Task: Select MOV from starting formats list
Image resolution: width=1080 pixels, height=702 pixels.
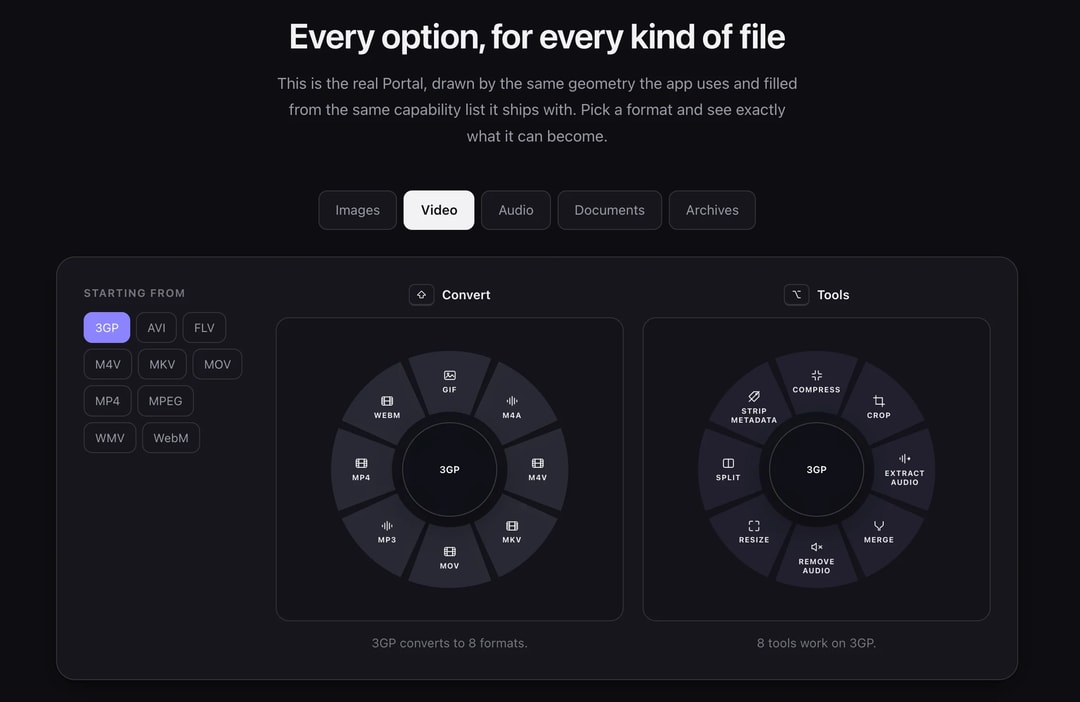Action: coord(217,364)
